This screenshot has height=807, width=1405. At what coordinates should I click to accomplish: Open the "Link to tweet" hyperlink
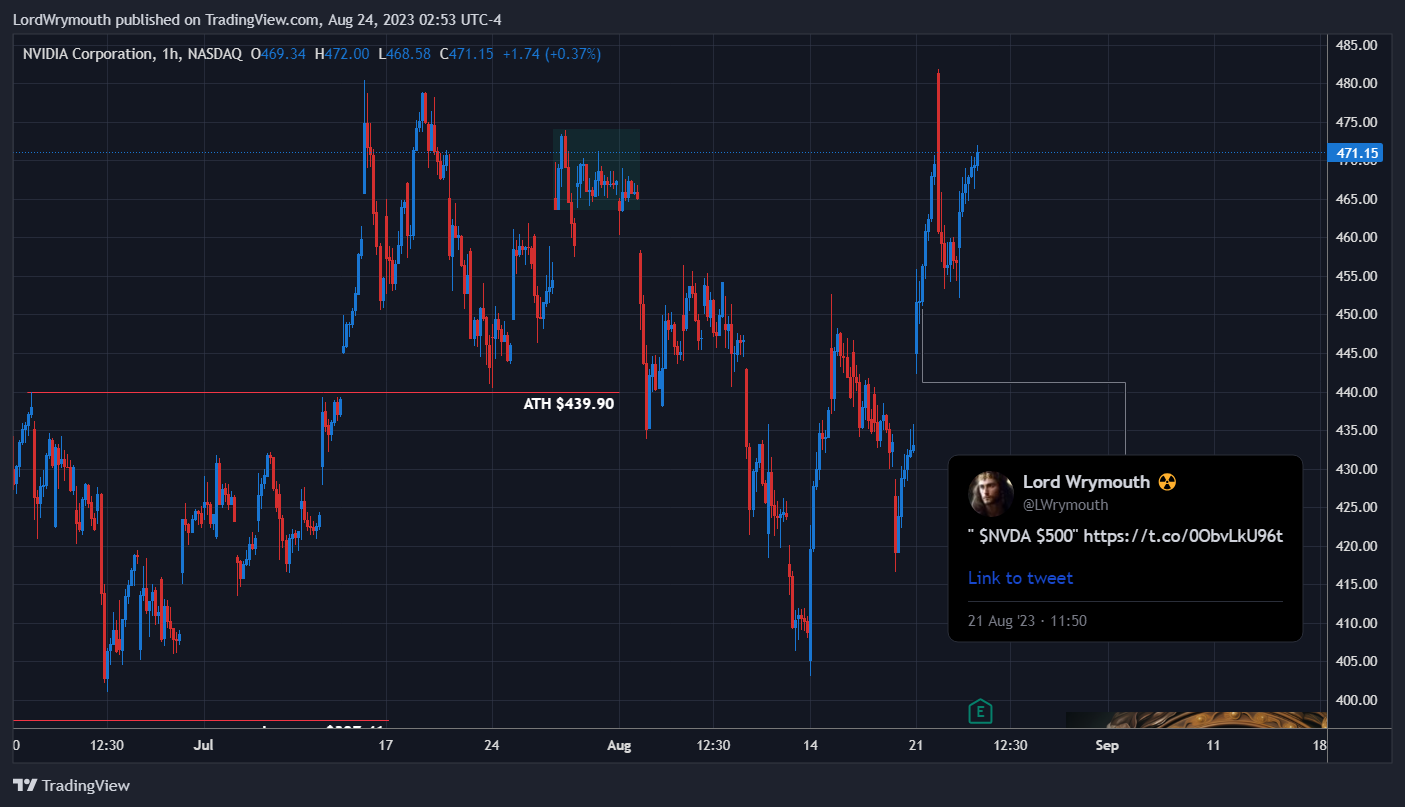click(1020, 578)
